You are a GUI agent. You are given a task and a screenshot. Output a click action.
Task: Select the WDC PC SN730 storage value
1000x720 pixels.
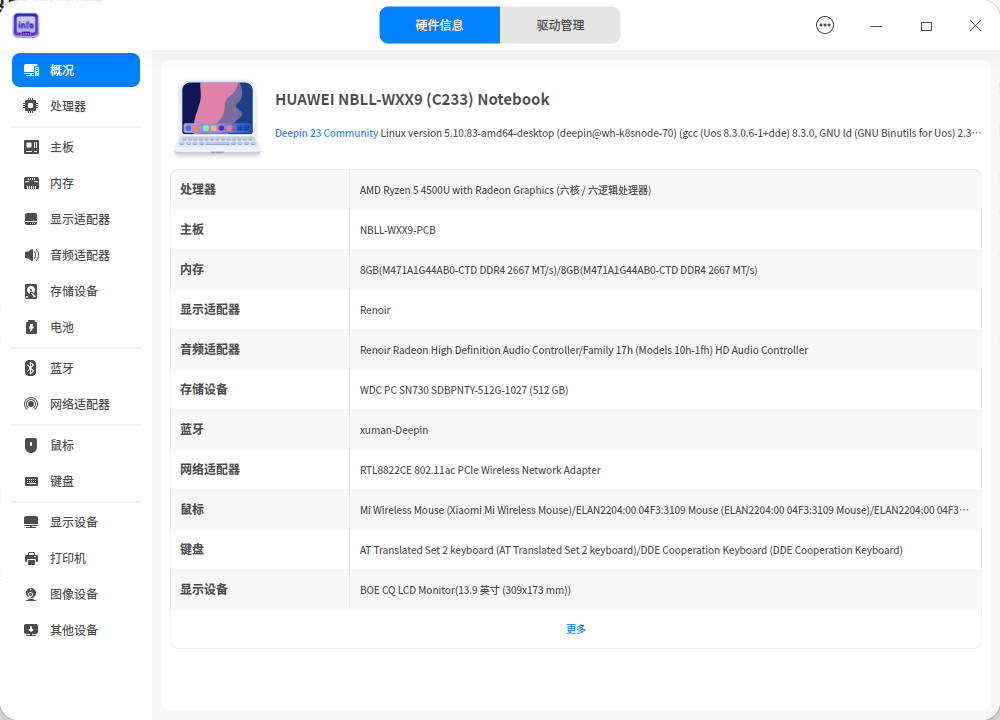(464, 390)
